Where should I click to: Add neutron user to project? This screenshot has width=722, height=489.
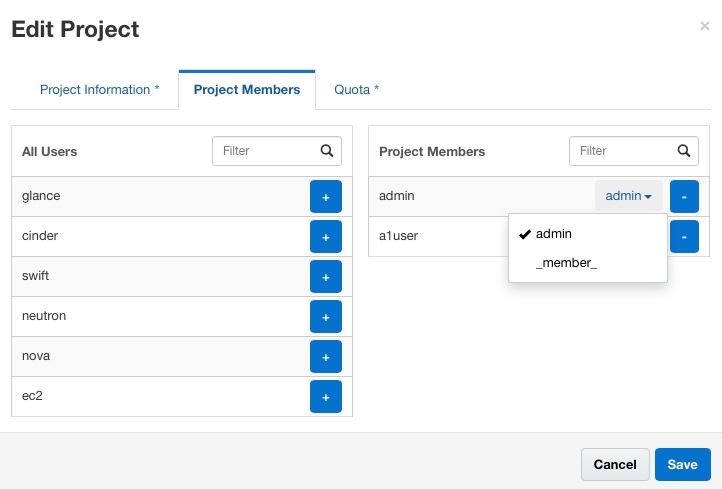pos(326,316)
